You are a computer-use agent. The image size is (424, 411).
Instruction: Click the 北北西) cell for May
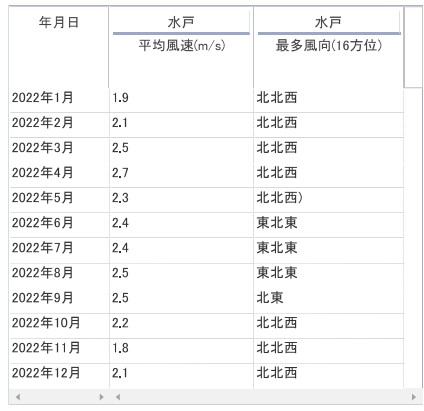click(x=329, y=199)
